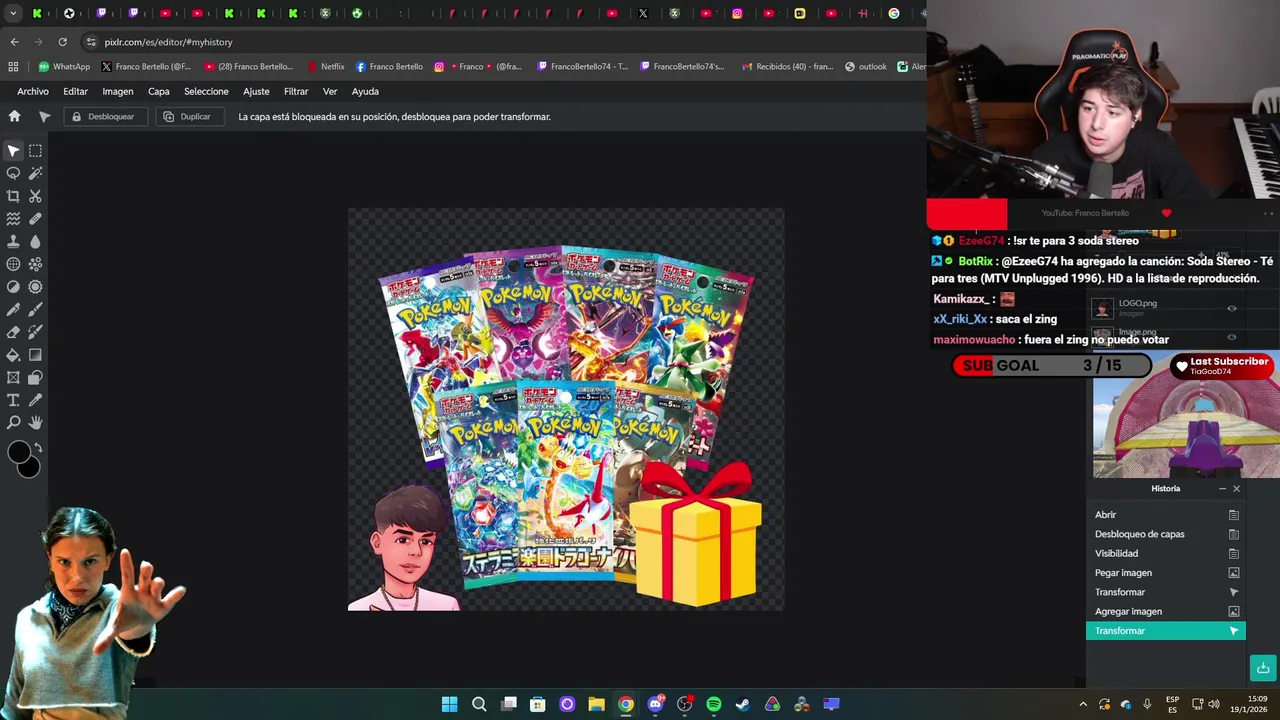
Task: Open the Recibidos (40) bookmark
Action: click(x=787, y=67)
